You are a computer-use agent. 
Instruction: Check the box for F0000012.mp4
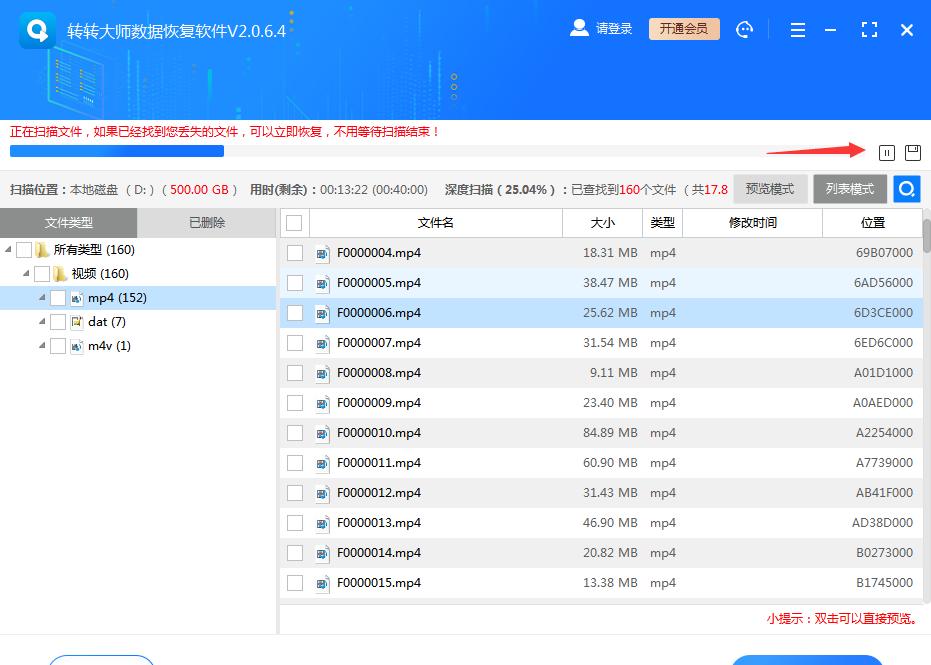coord(295,493)
